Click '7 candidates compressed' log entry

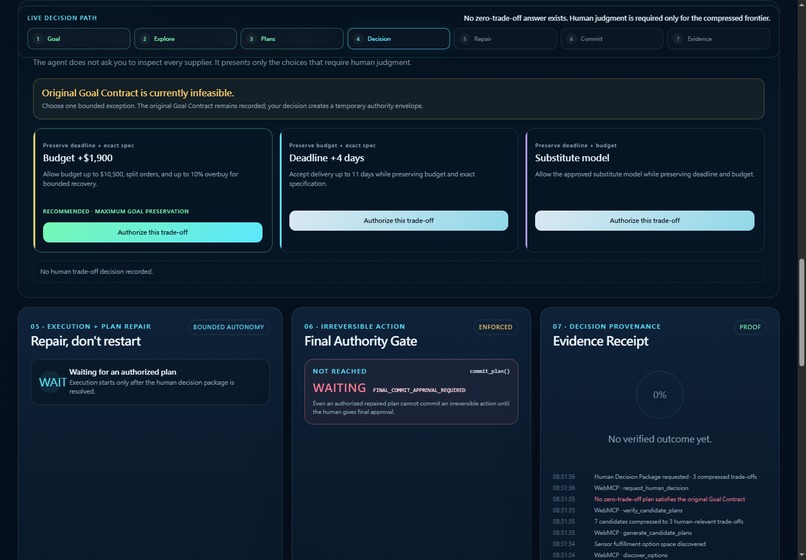[668, 521]
